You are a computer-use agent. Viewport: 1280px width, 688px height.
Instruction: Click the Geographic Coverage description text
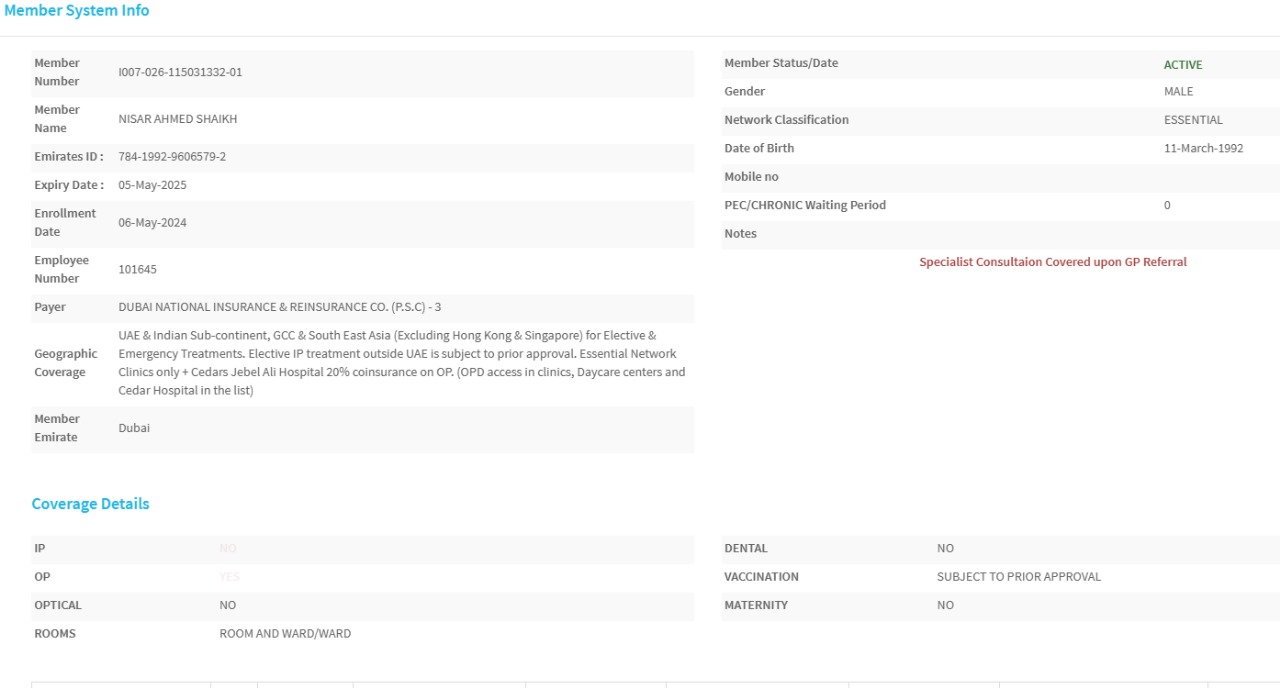click(401, 363)
